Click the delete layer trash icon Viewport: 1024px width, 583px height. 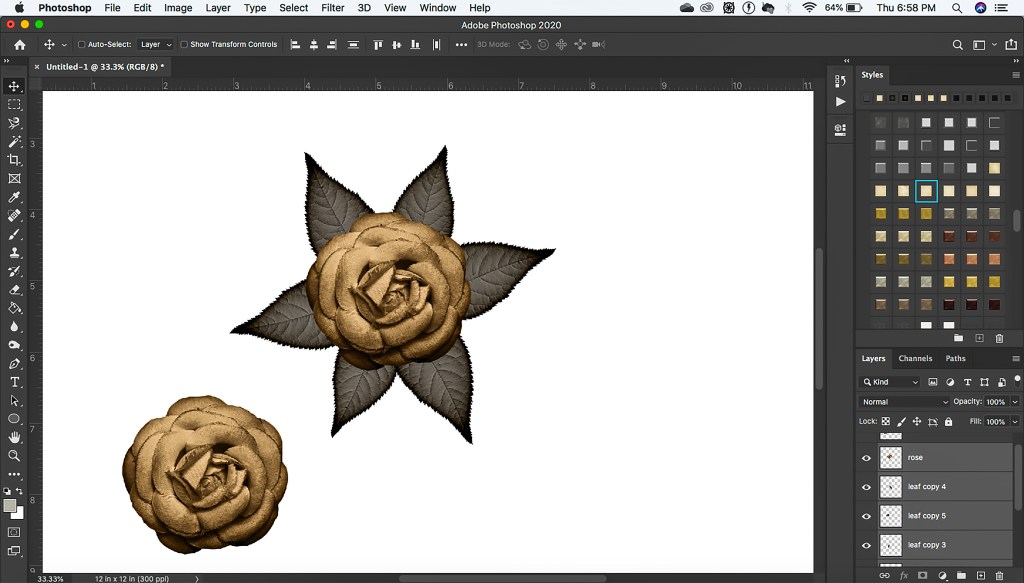point(999,576)
